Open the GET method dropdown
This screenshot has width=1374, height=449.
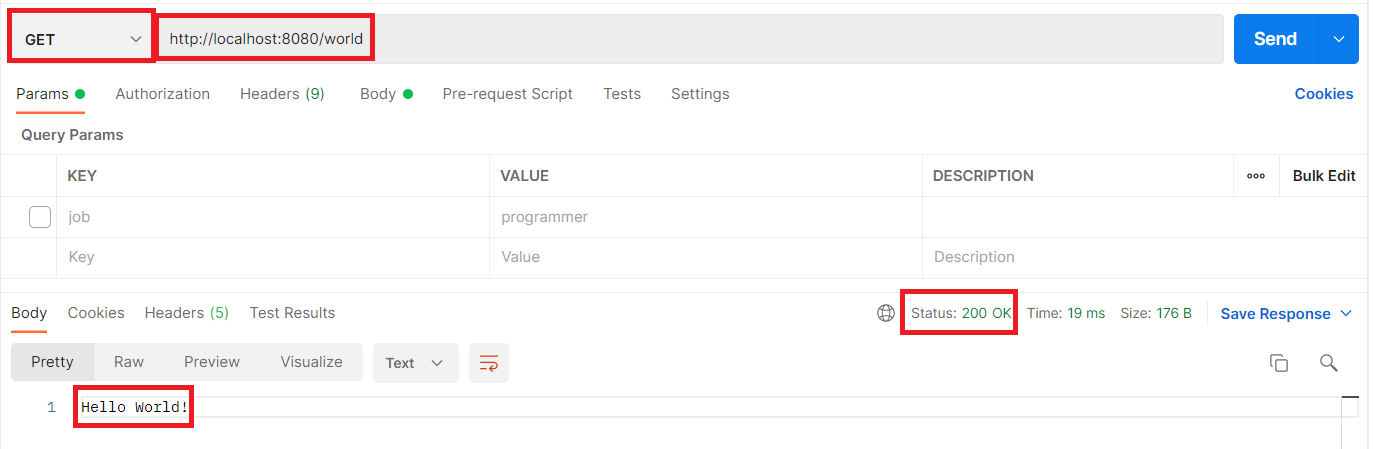[x=82, y=39]
